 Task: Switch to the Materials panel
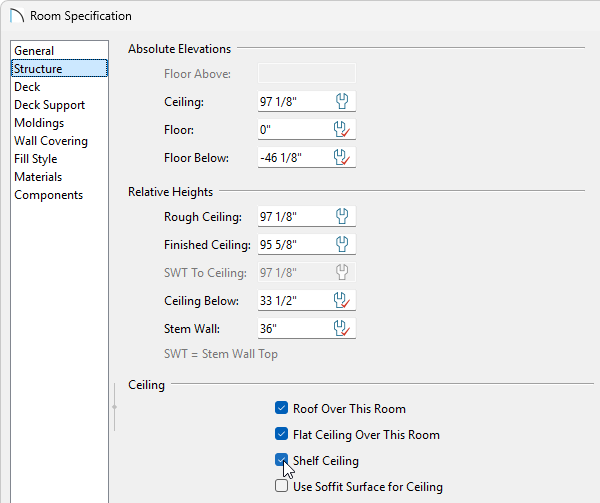(x=59, y=177)
